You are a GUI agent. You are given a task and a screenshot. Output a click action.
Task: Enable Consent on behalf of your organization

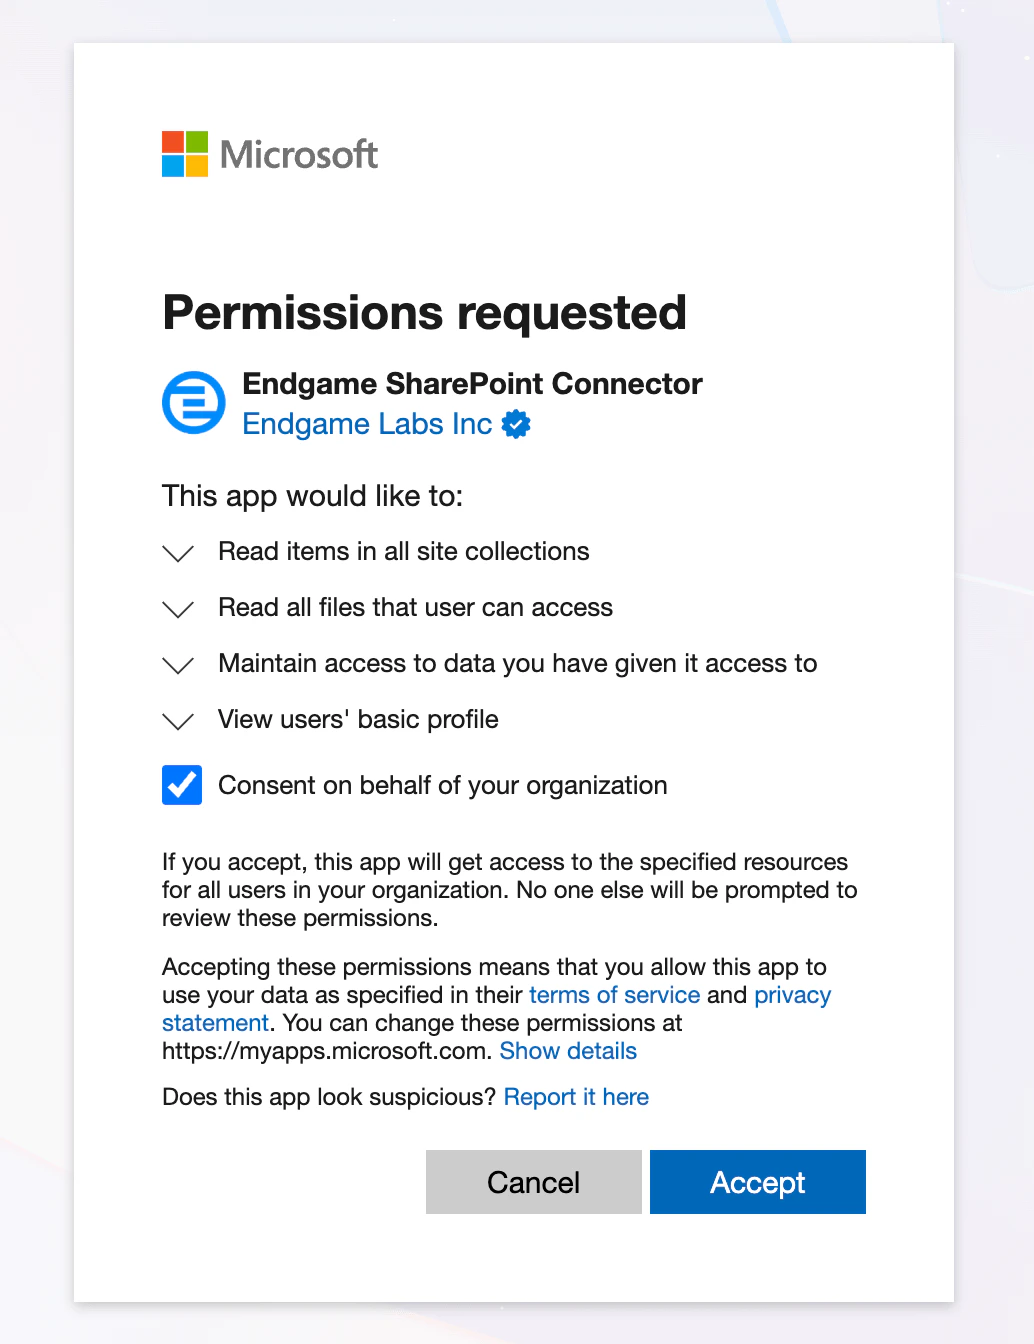[x=181, y=786]
